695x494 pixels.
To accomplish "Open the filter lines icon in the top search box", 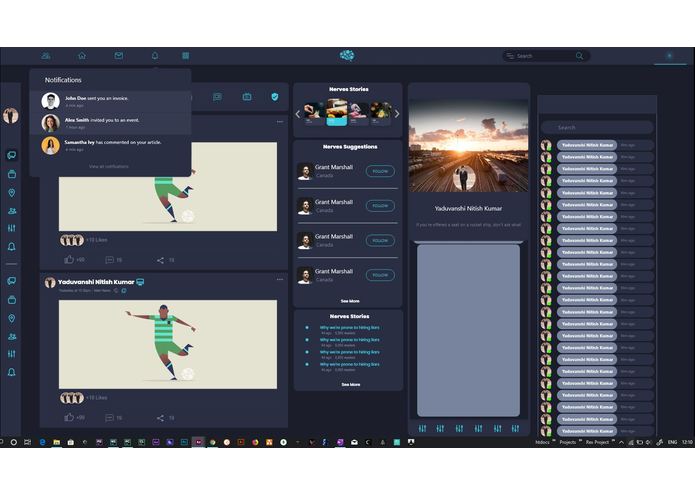I will coord(510,56).
